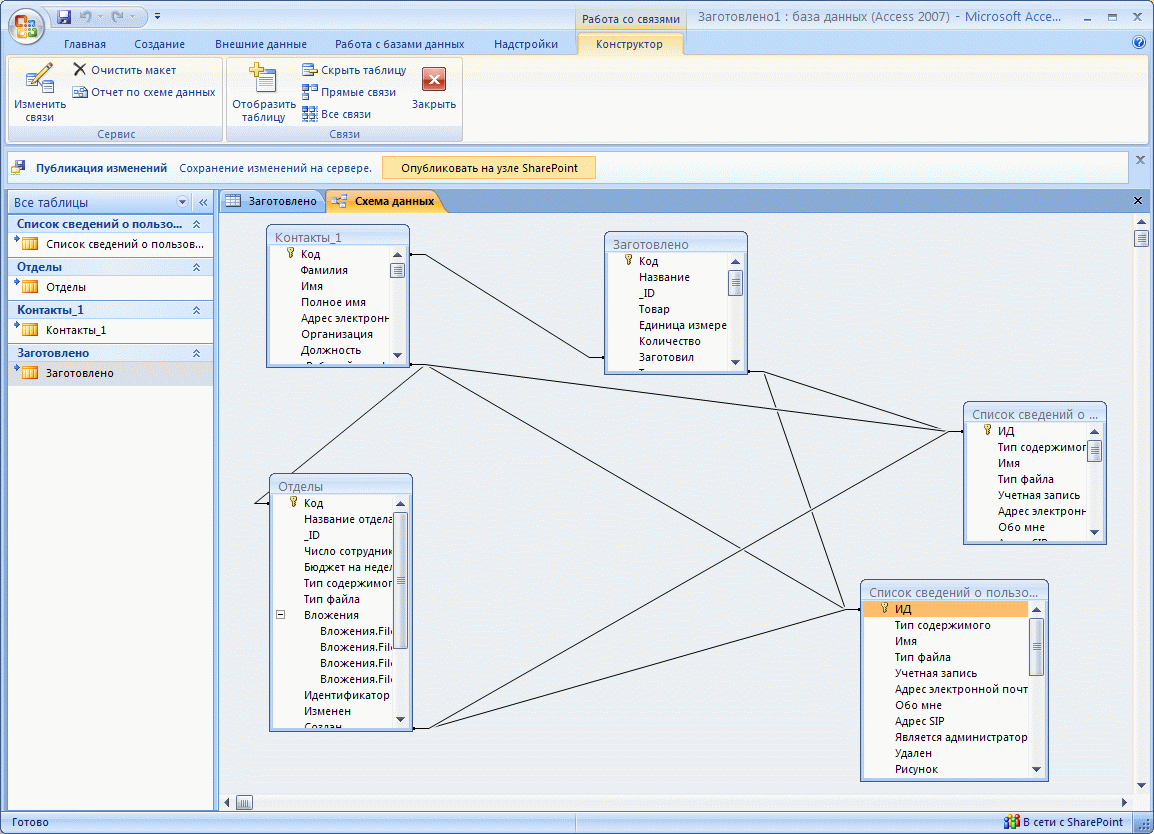Select Рисунок field in lower Список сведений
1154x834 pixels.
[x=916, y=769]
